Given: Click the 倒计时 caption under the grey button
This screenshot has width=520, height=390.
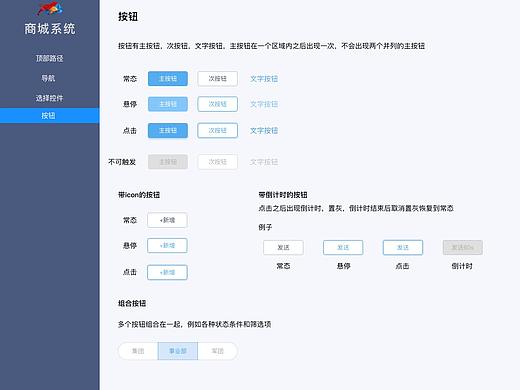Looking at the screenshot, I should pos(462,266).
